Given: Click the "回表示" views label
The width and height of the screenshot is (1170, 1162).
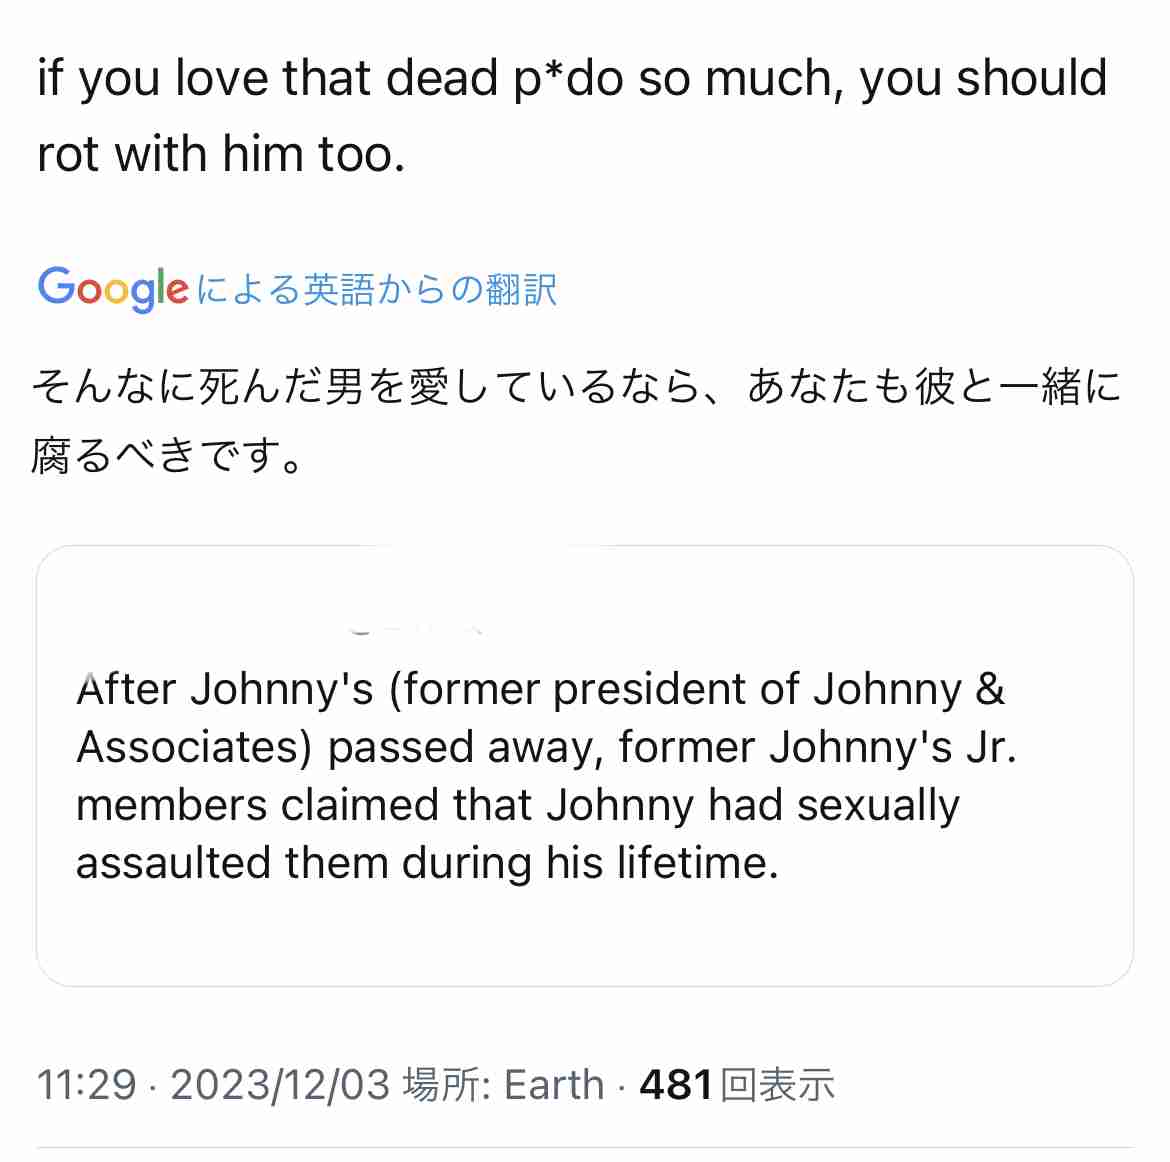Looking at the screenshot, I should 777,1085.
